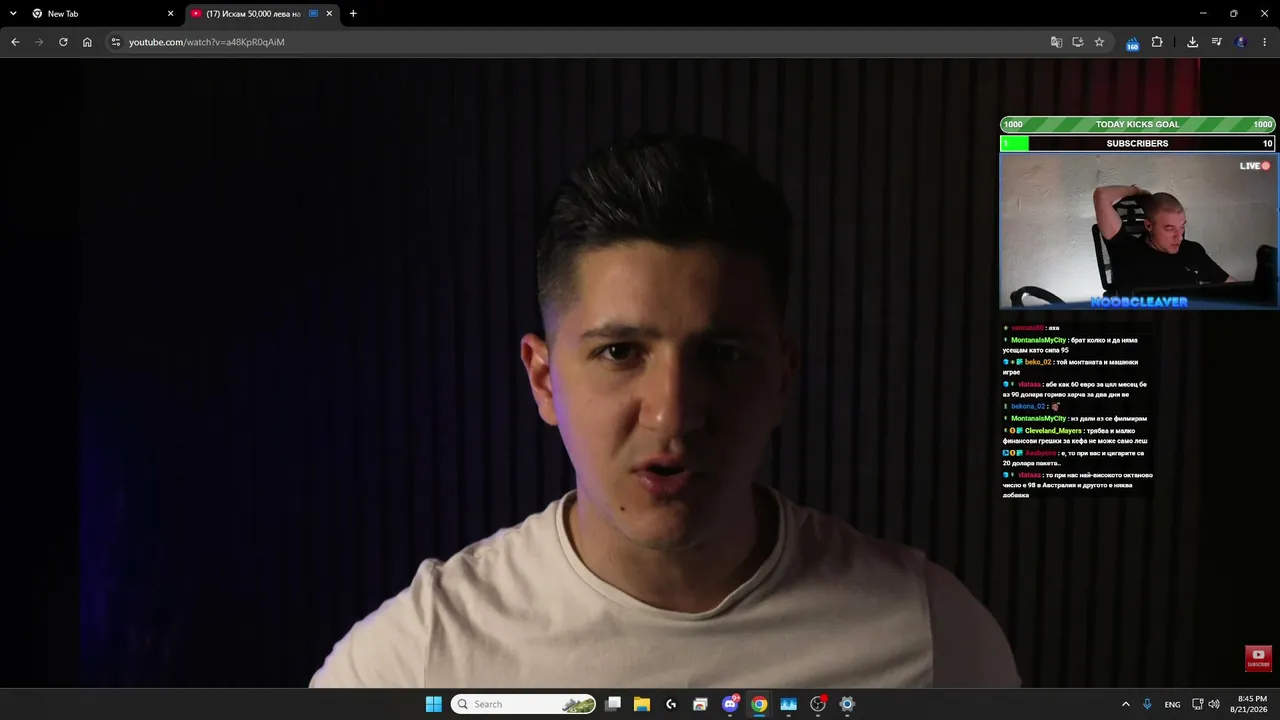Click the microphone tray icon

click(1147, 704)
